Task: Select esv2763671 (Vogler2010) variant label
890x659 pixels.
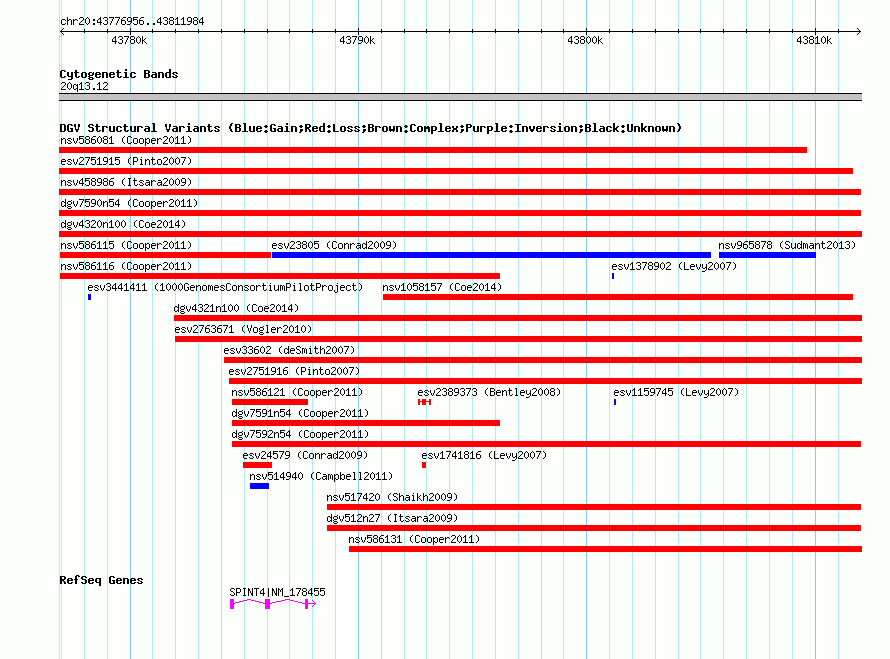Action: [243, 329]
